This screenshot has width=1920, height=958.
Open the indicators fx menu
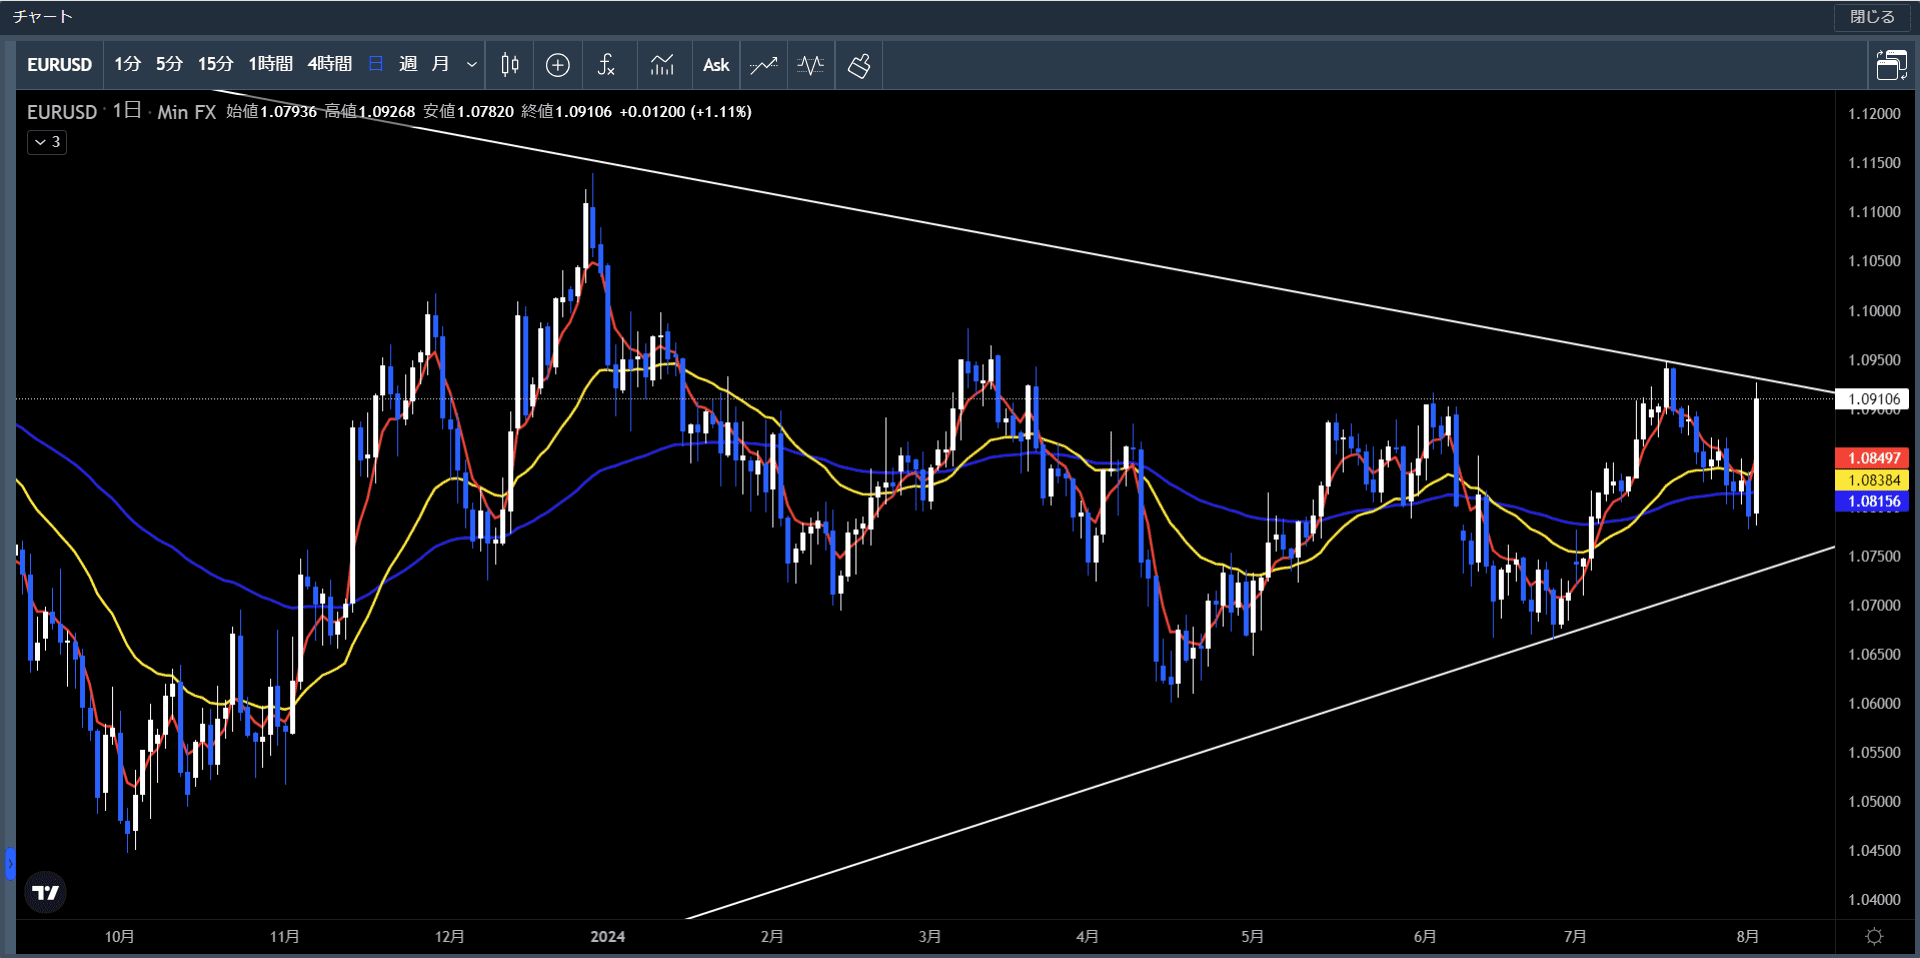coord(606,65)
